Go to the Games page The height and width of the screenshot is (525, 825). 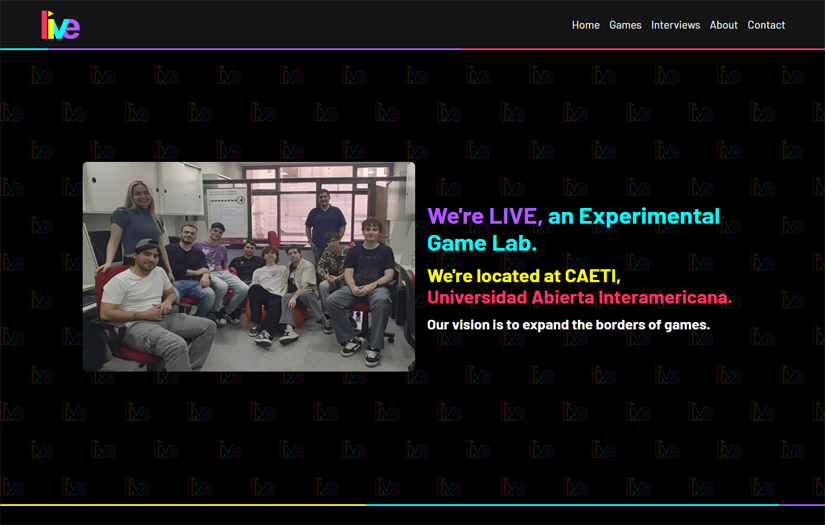[625, 25]
